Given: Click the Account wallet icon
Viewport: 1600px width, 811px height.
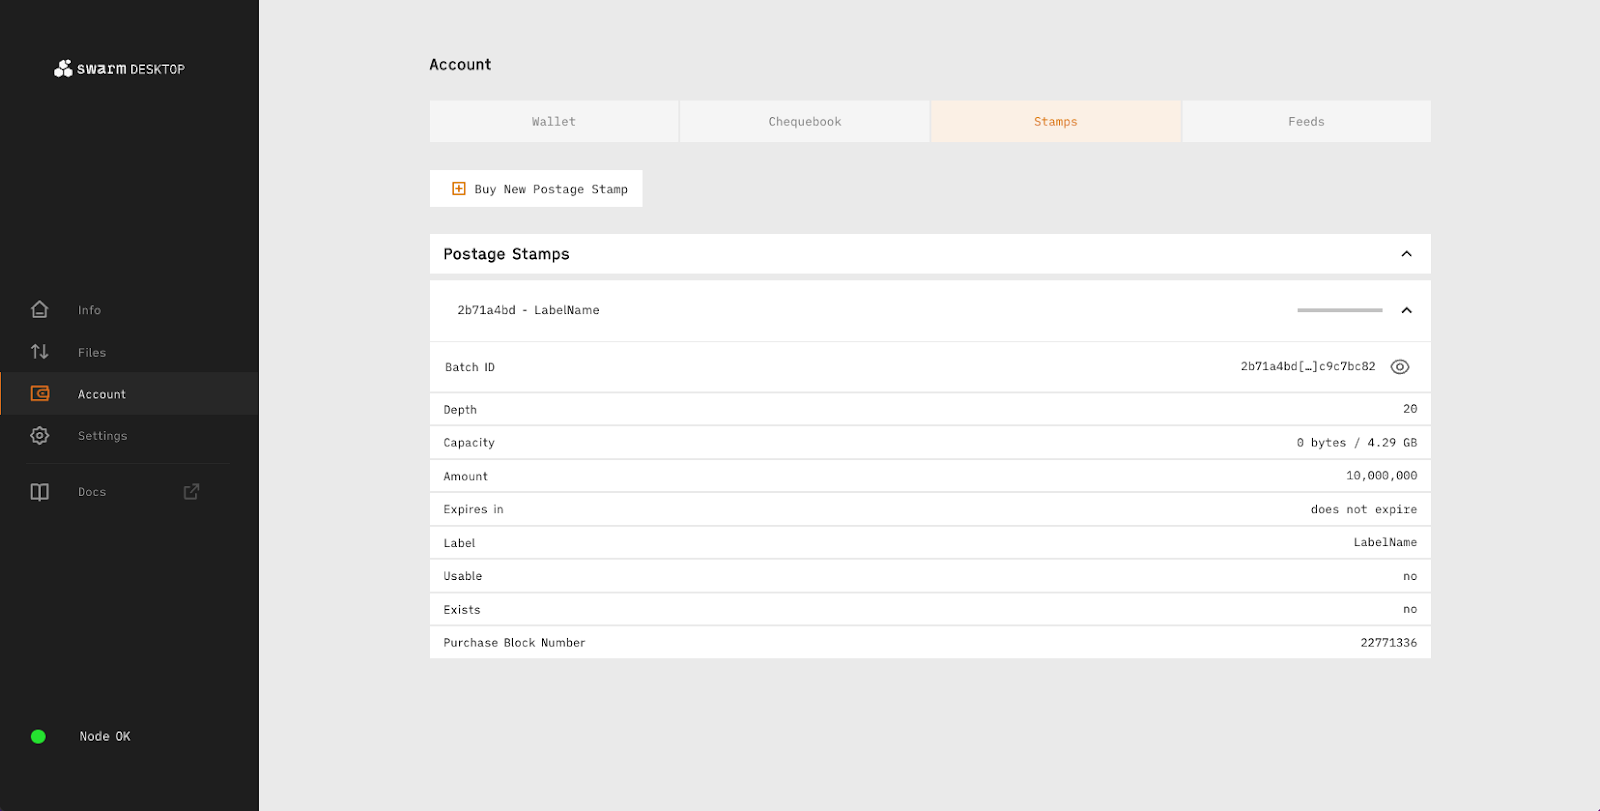Looking at the screenshot, I should coord(40,394).
